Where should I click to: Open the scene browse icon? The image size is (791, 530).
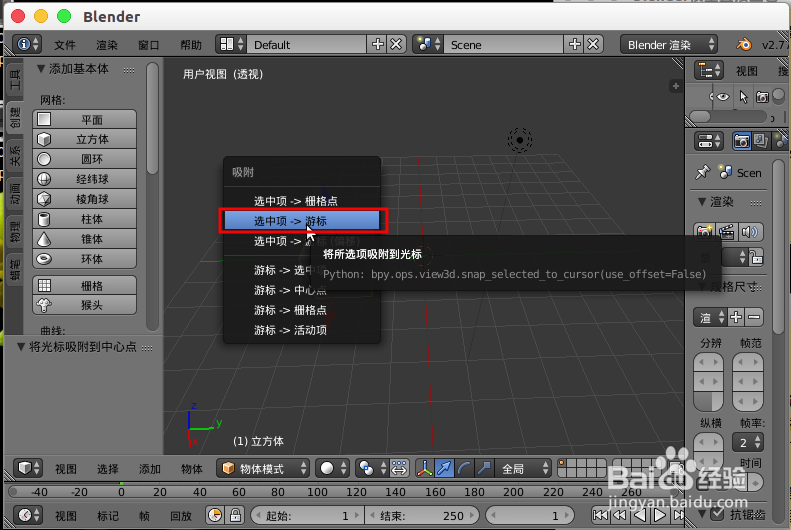pyautogui.click(x=428, y=44)
